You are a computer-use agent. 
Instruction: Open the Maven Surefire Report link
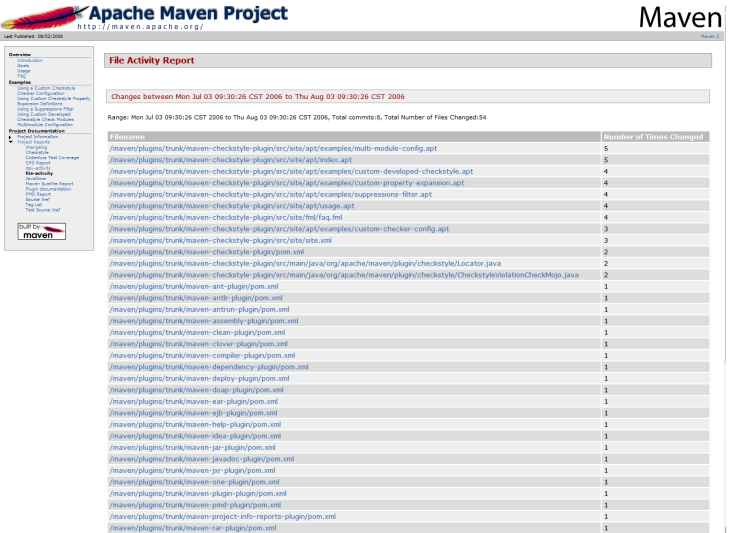49,183
